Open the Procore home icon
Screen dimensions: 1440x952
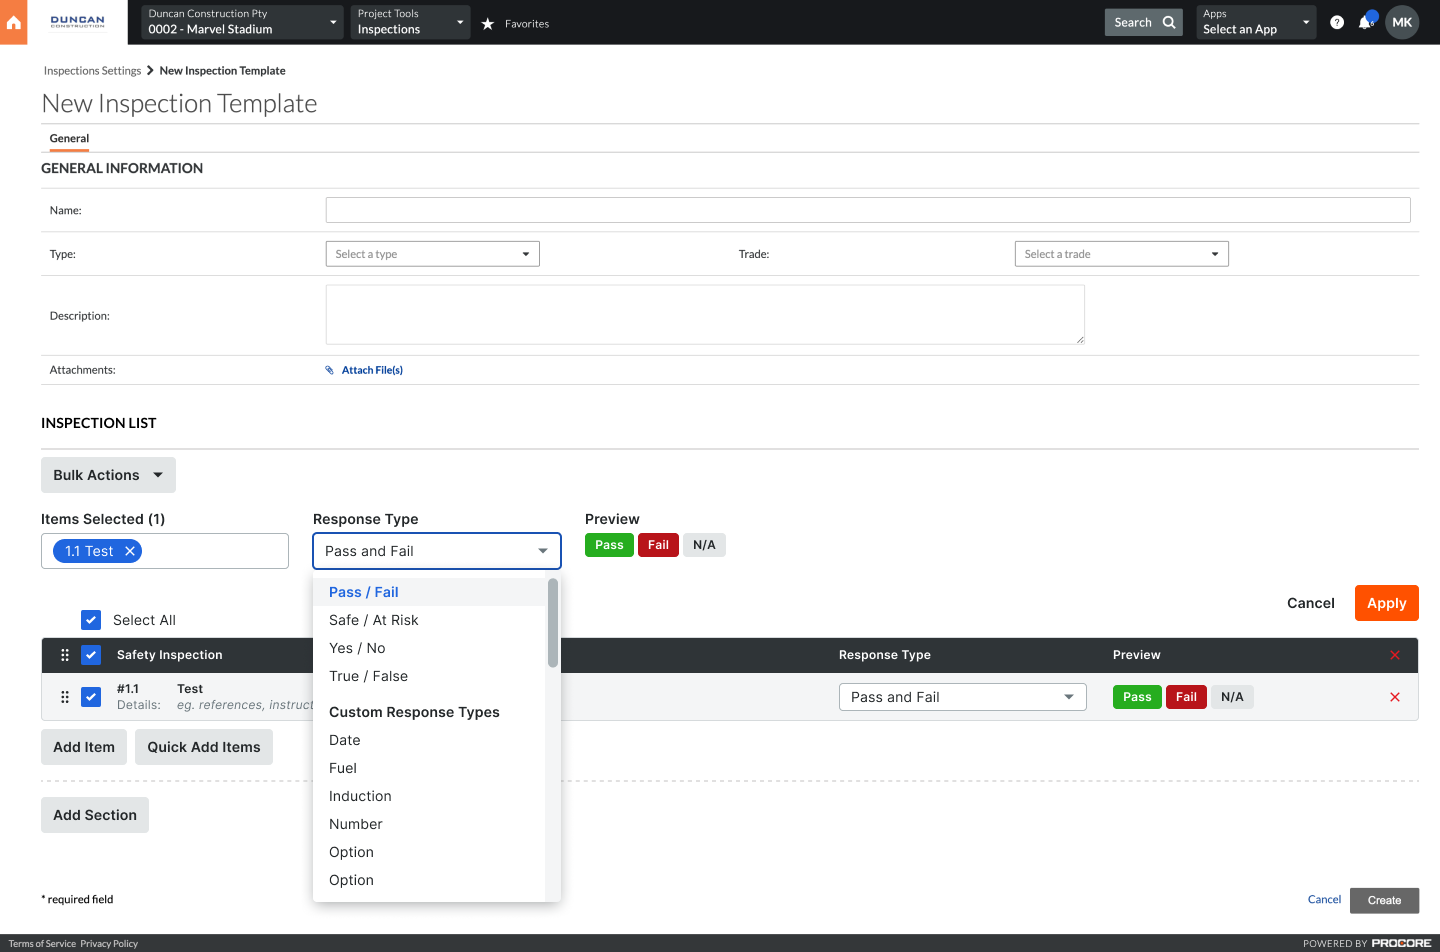pyautogui.click(x=13, y=22)
